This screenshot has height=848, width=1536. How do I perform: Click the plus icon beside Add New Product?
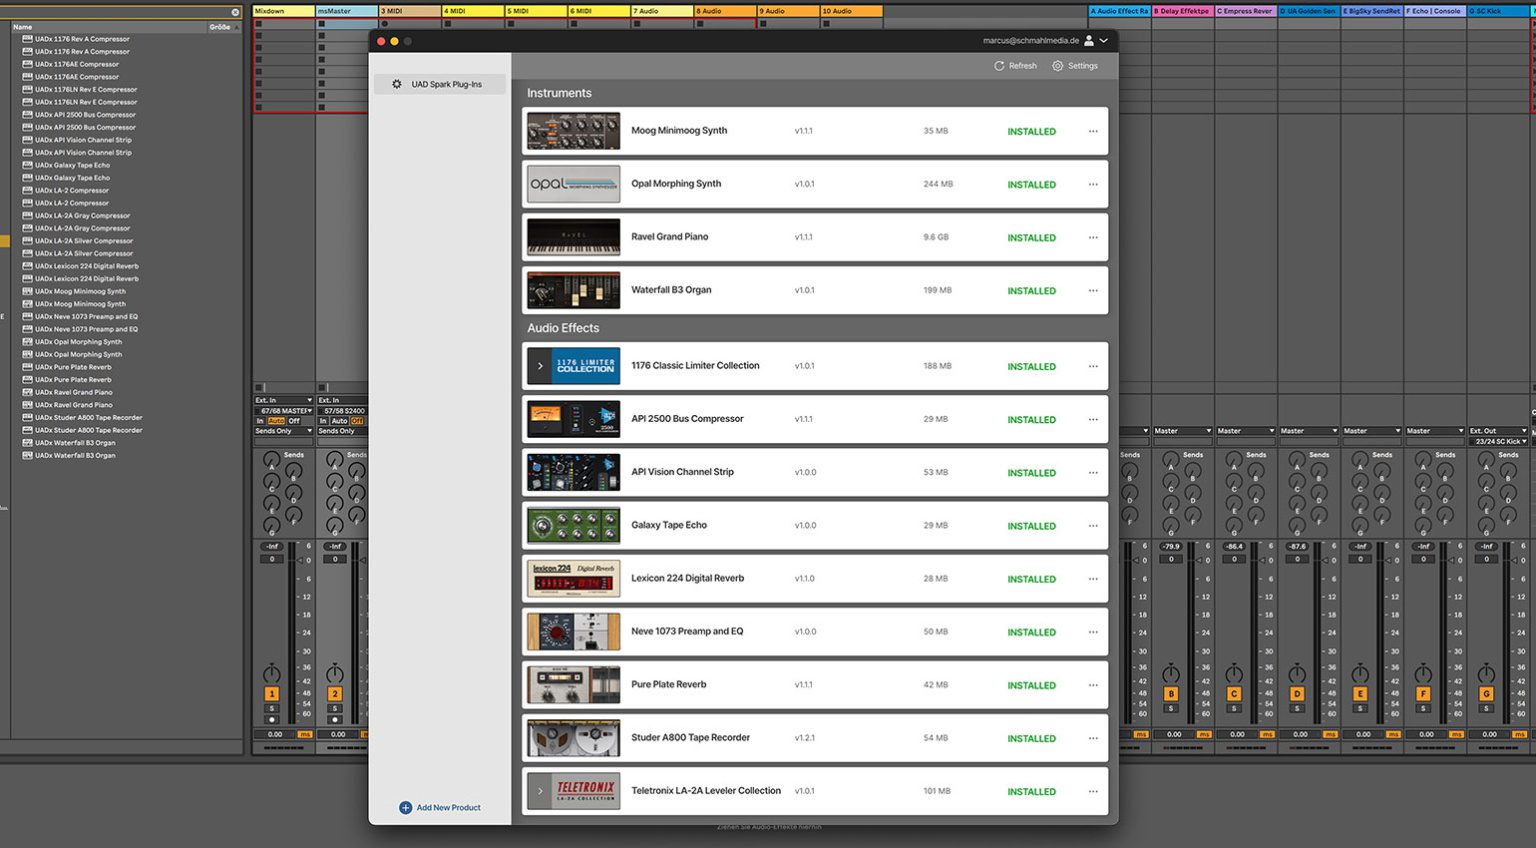pos(405,807)
